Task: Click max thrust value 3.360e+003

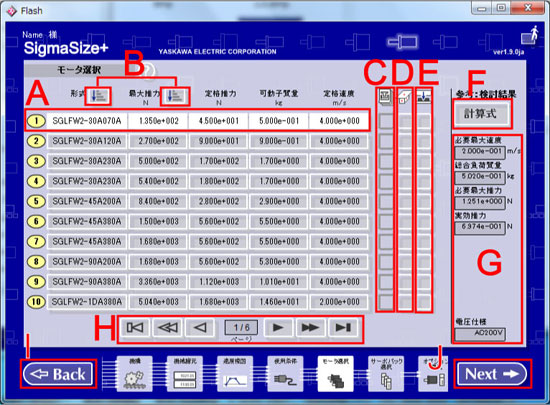Action: 158,282
